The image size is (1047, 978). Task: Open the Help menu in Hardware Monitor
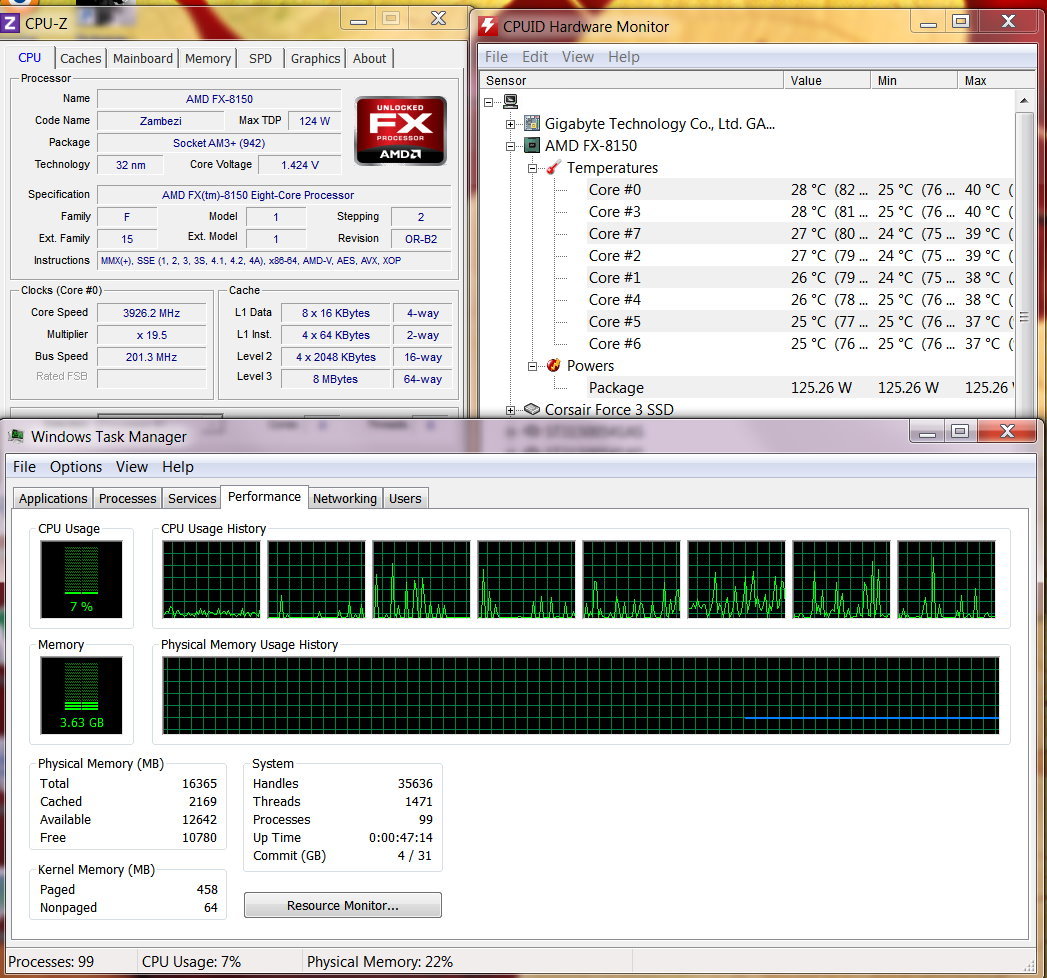point(624,57)
